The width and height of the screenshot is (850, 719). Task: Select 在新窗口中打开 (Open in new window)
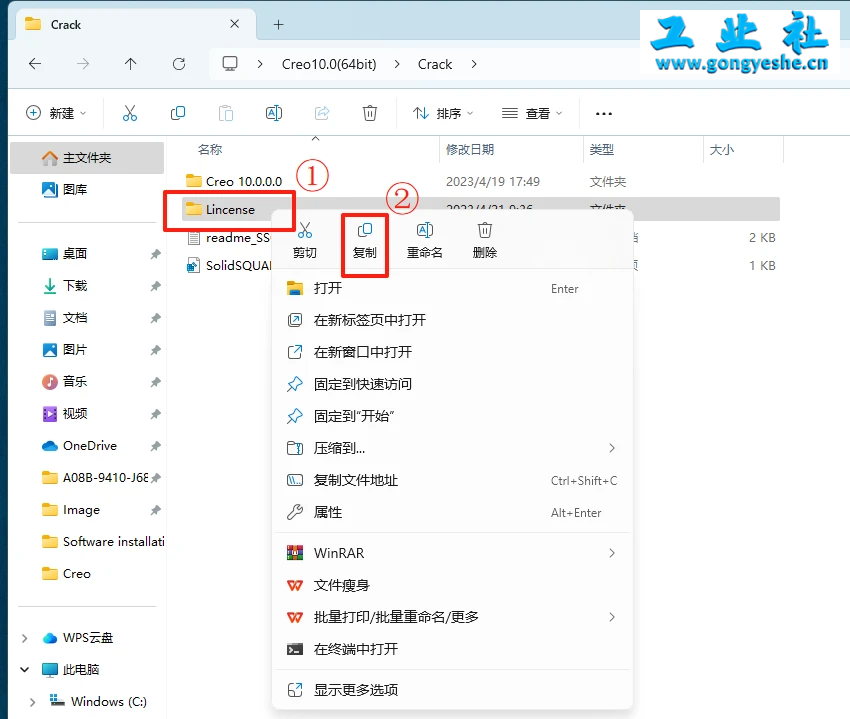[452, 352]
